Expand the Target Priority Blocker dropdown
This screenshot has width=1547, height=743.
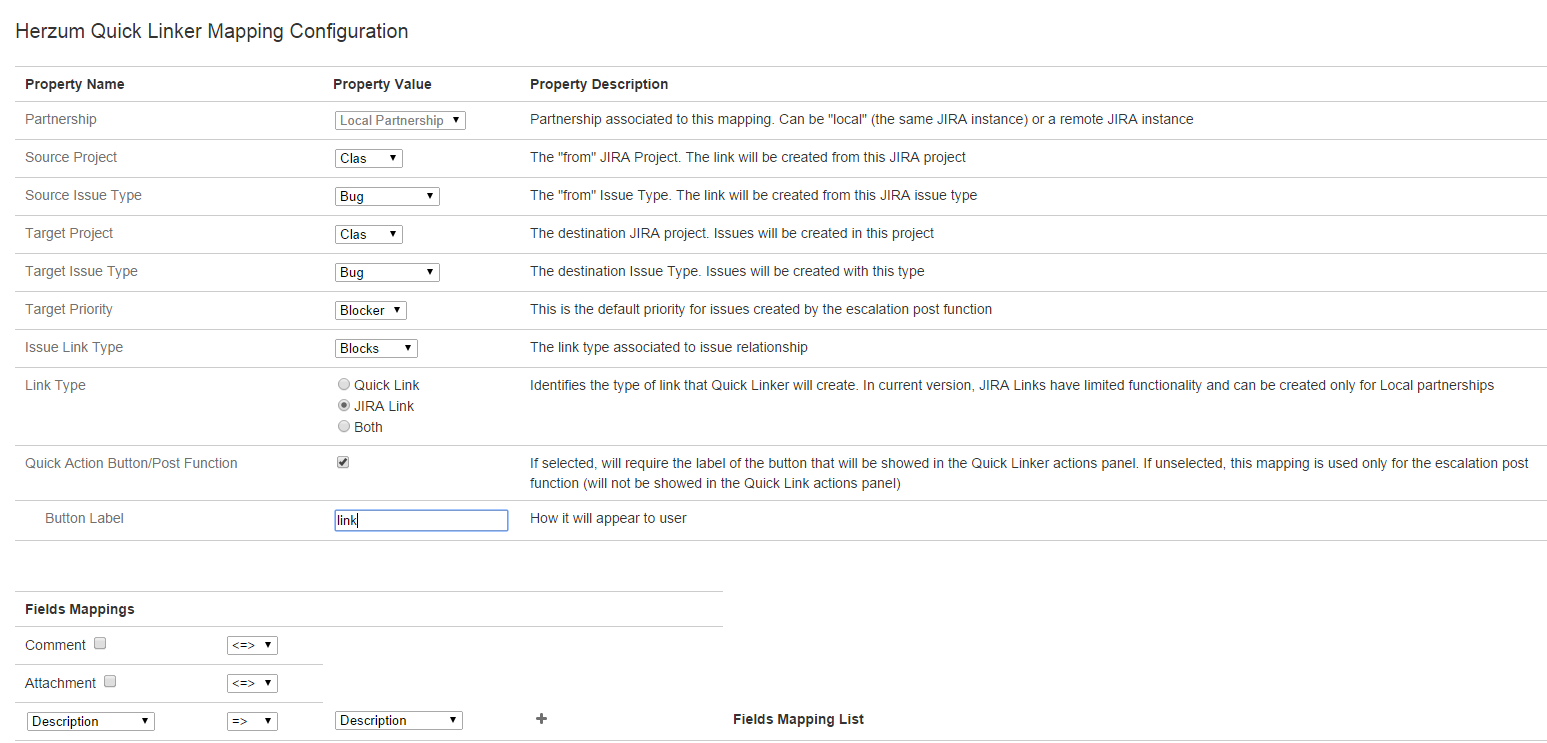coord(370,310)
